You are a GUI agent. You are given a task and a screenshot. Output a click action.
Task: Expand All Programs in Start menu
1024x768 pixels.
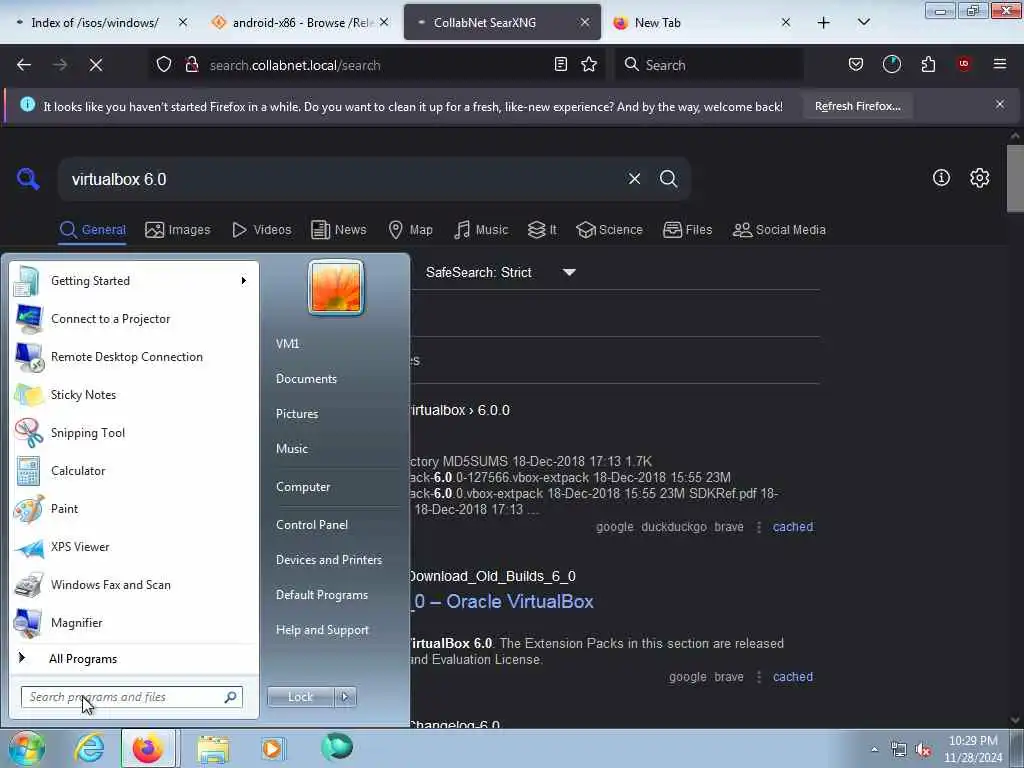coord(83,658)
